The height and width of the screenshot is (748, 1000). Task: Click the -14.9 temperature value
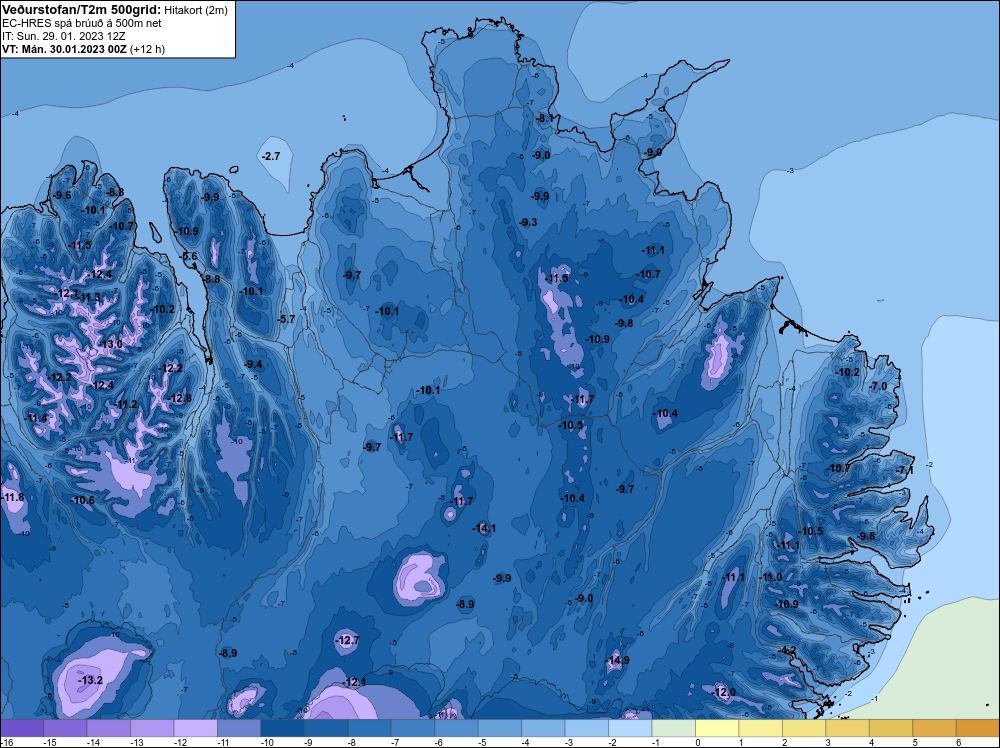pyautogui.click(x=617, y=660)
